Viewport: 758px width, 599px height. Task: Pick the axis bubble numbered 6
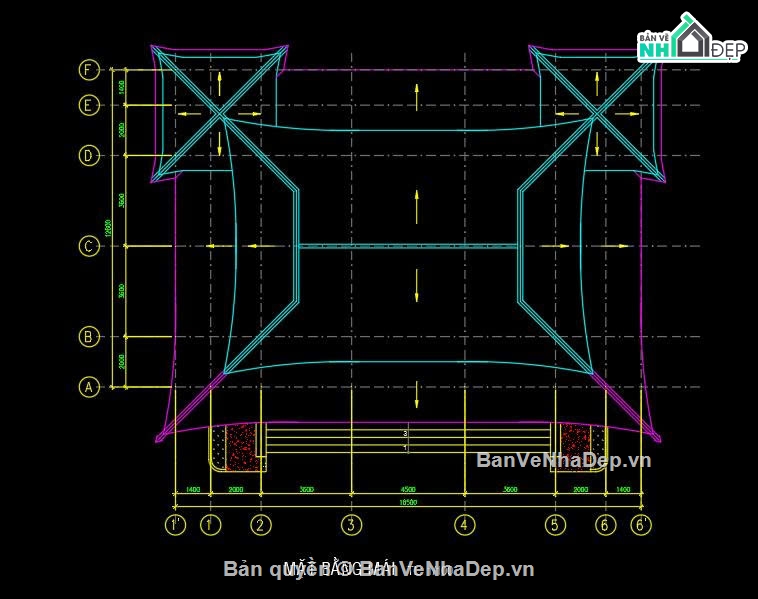coord(605,525)
